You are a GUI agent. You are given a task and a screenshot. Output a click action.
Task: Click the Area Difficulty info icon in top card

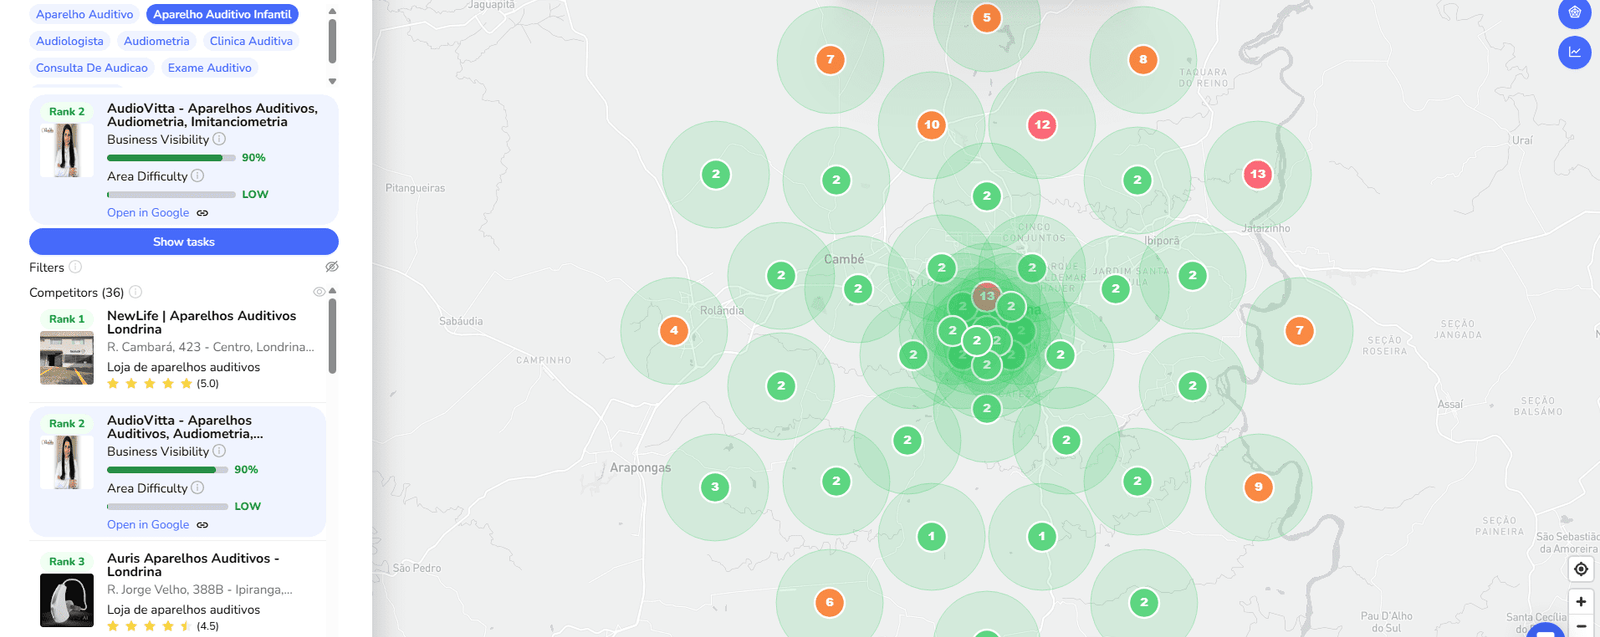click(198, 176)
